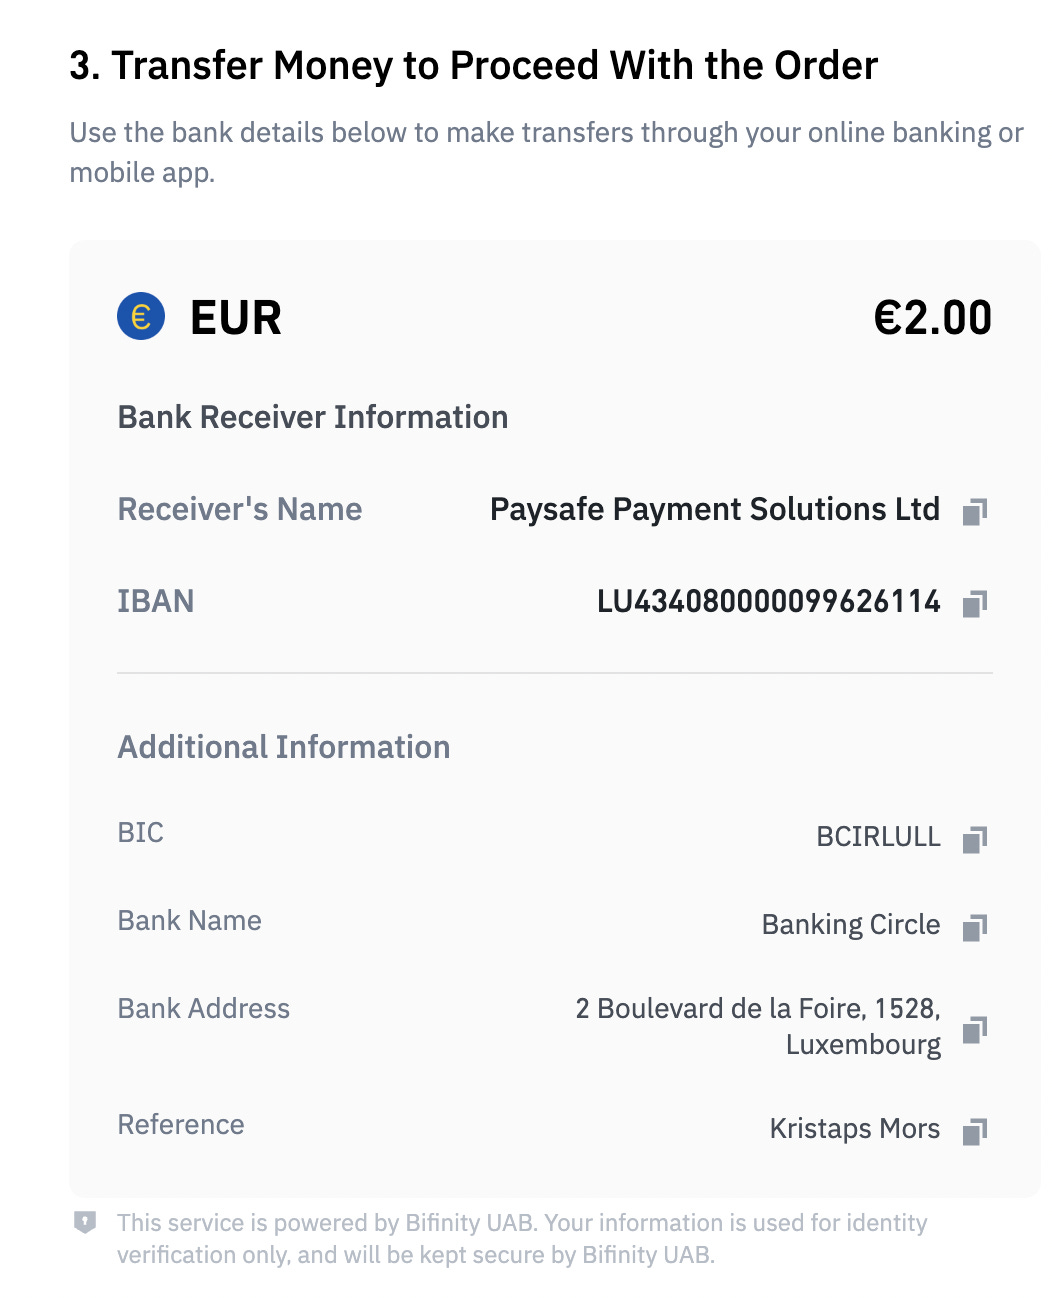
Task: Select the Additional Information heading
Action: click(x=284, y=747)
